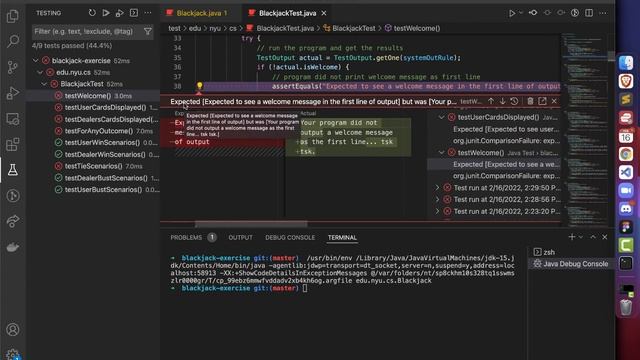Create a new terminal with plus
This screenshot has height=360, width=640.
[x=571, y=237]
